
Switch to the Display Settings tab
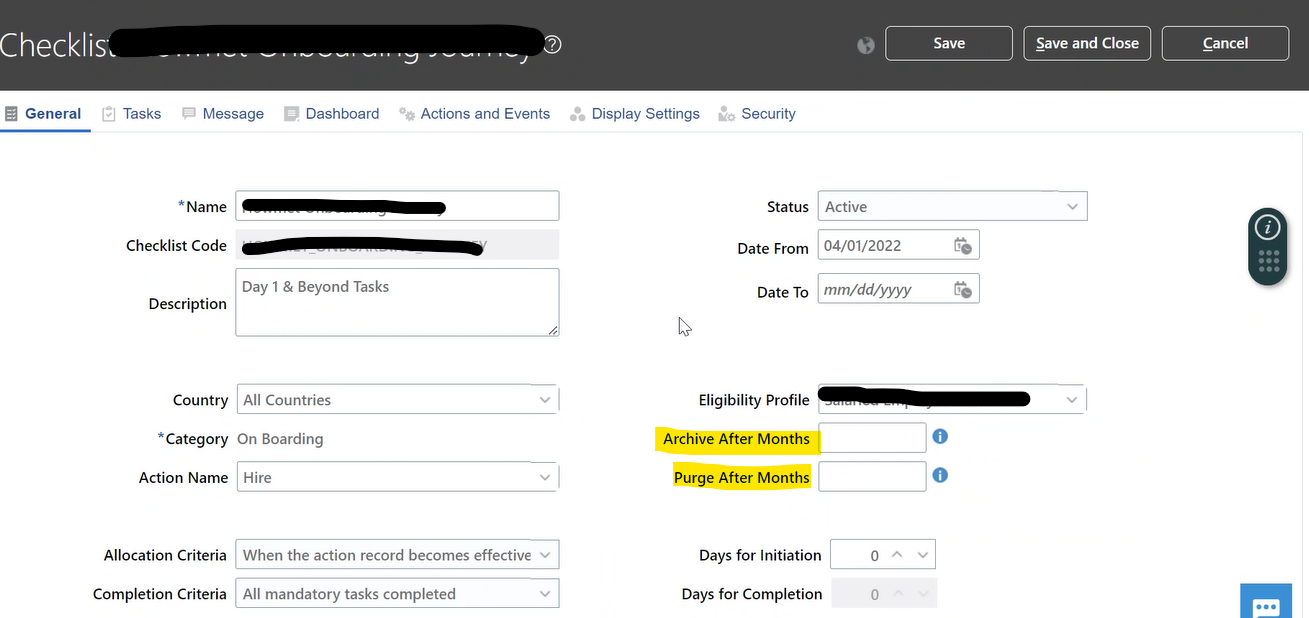pyautogui.click(x=645, y=113)
